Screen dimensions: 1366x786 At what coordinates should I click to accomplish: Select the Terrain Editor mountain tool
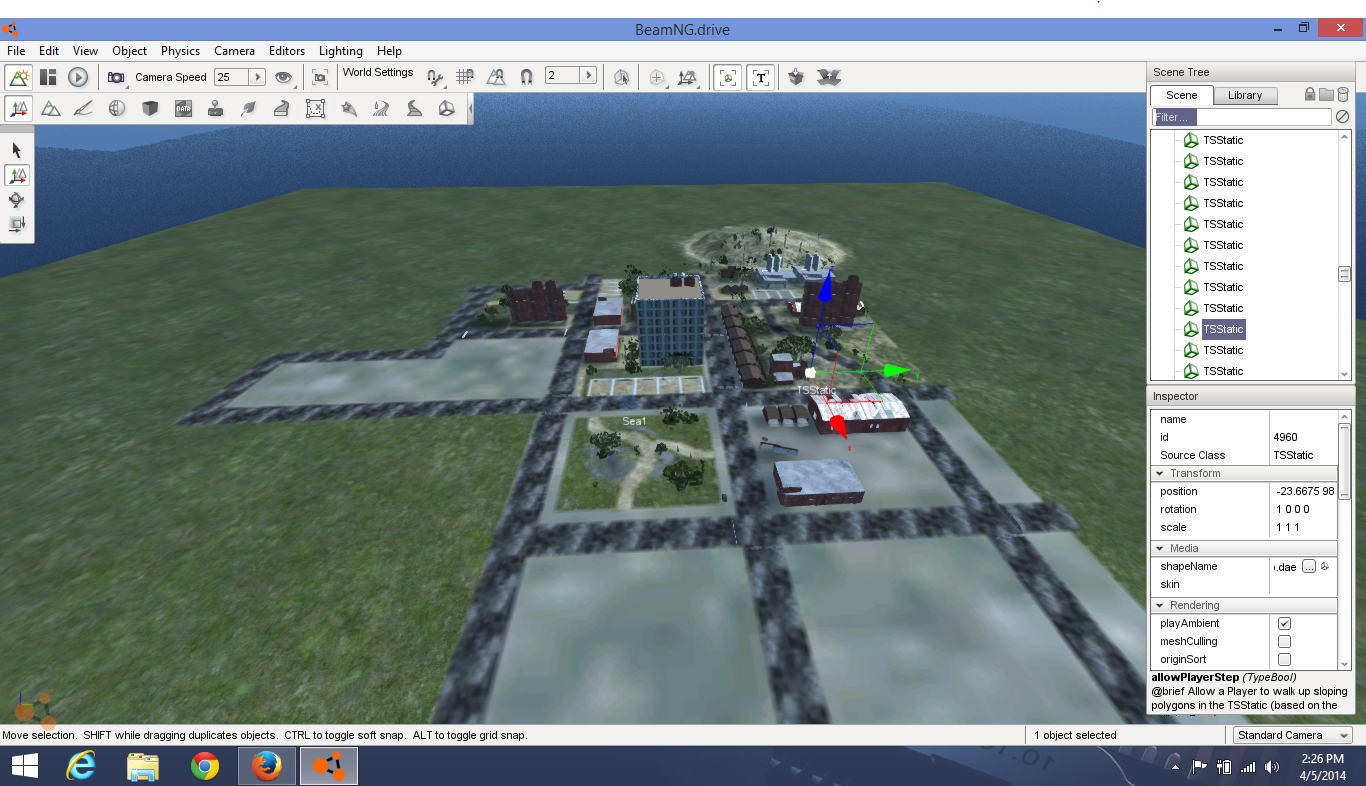pos(51,109)
